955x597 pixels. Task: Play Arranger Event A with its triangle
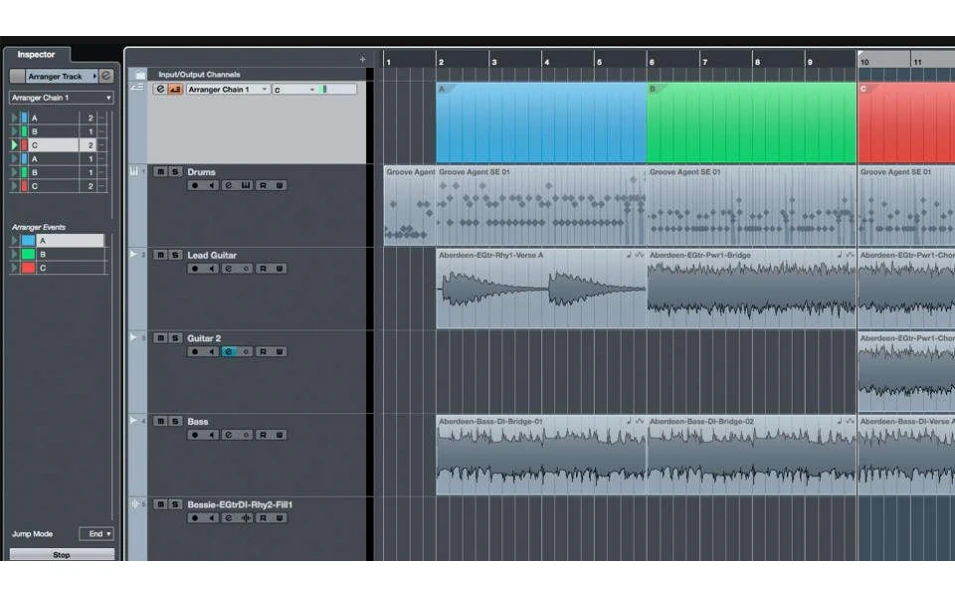point(15,241)
